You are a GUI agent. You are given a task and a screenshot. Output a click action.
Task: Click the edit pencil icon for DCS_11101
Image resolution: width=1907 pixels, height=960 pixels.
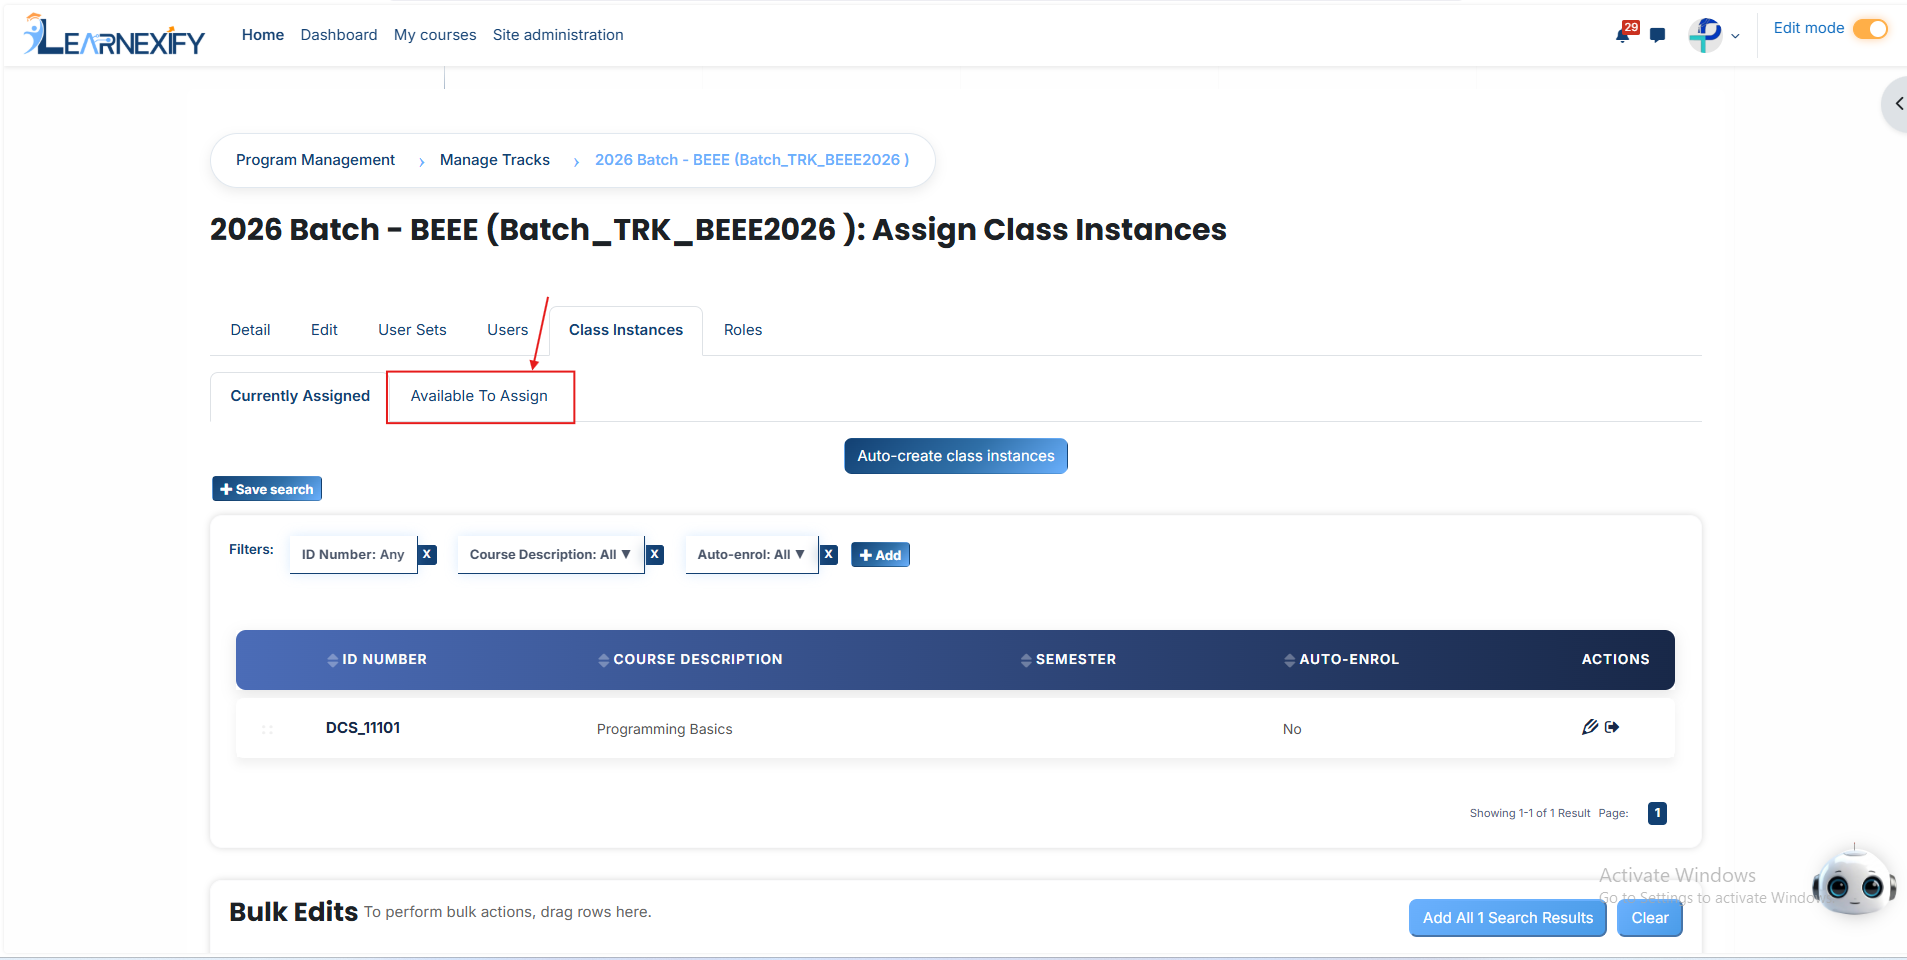pyautogui.click(x=1590, y=727)
